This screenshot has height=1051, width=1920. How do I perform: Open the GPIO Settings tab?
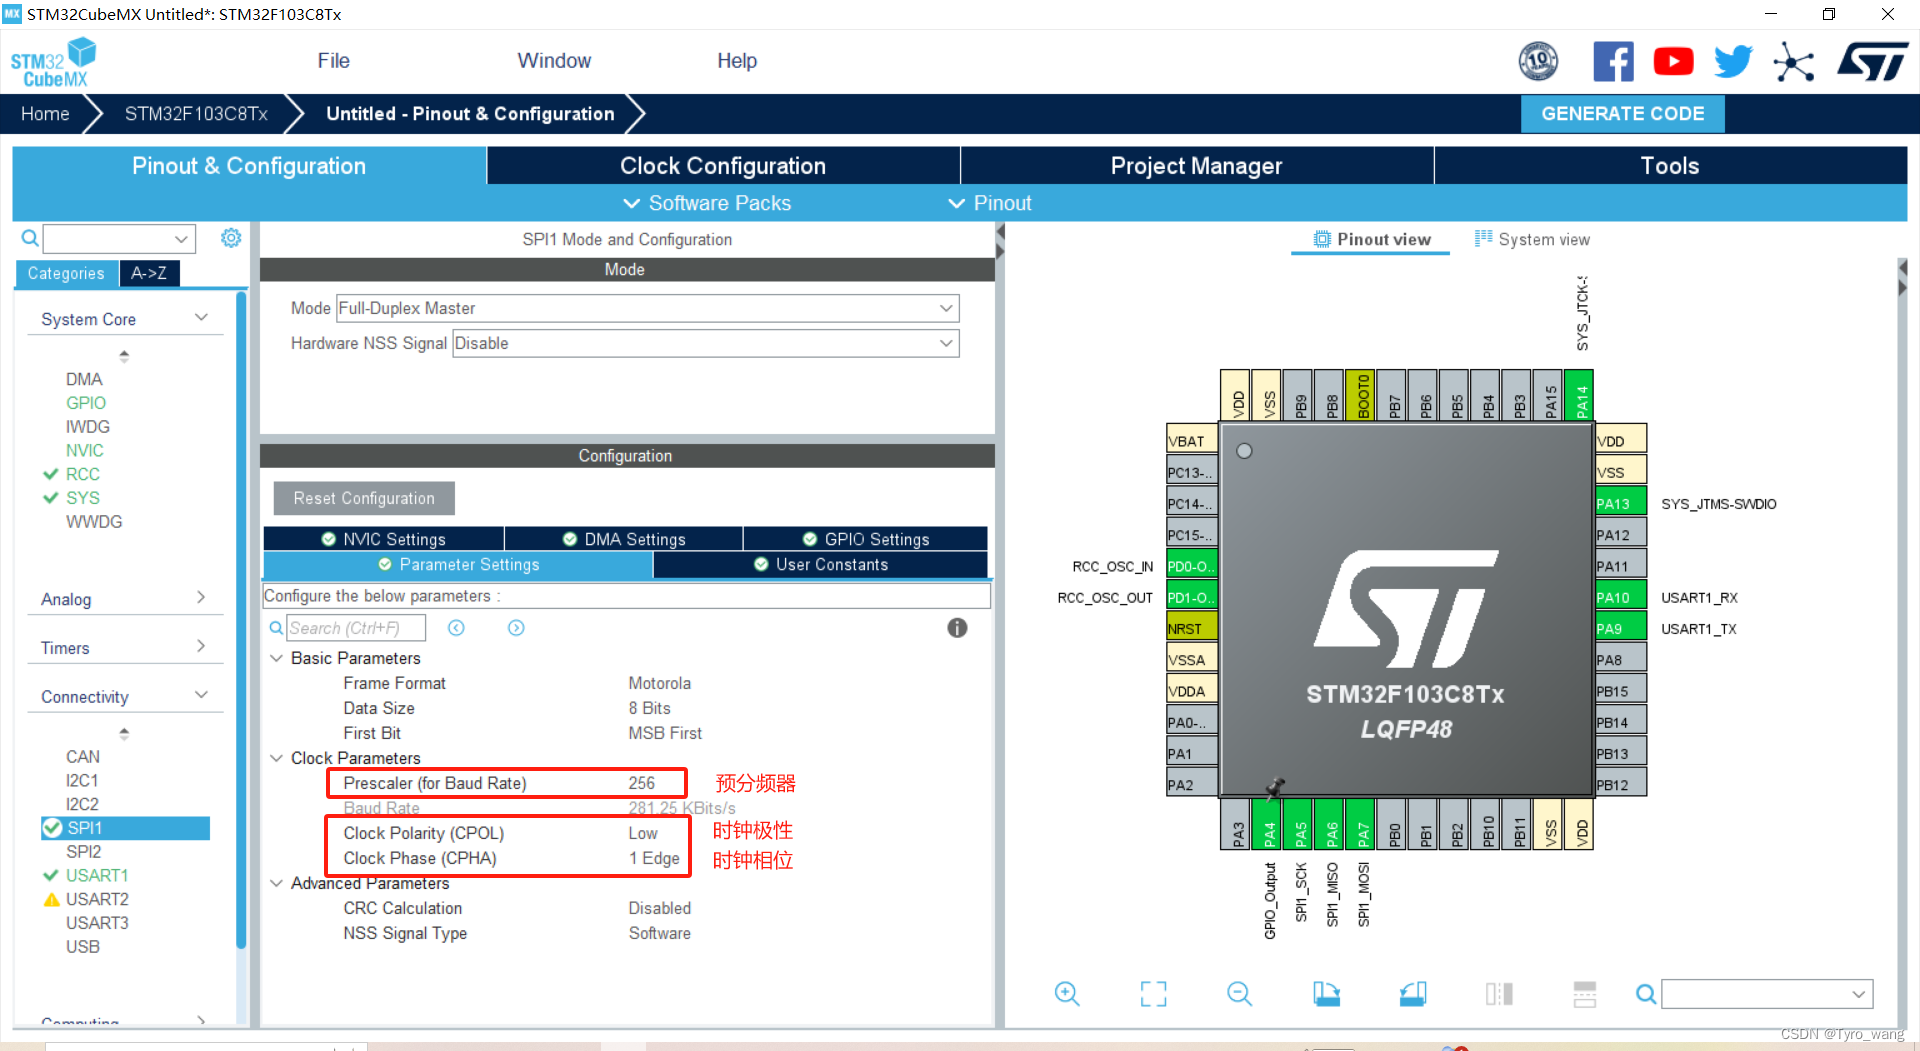pos(866,539)
